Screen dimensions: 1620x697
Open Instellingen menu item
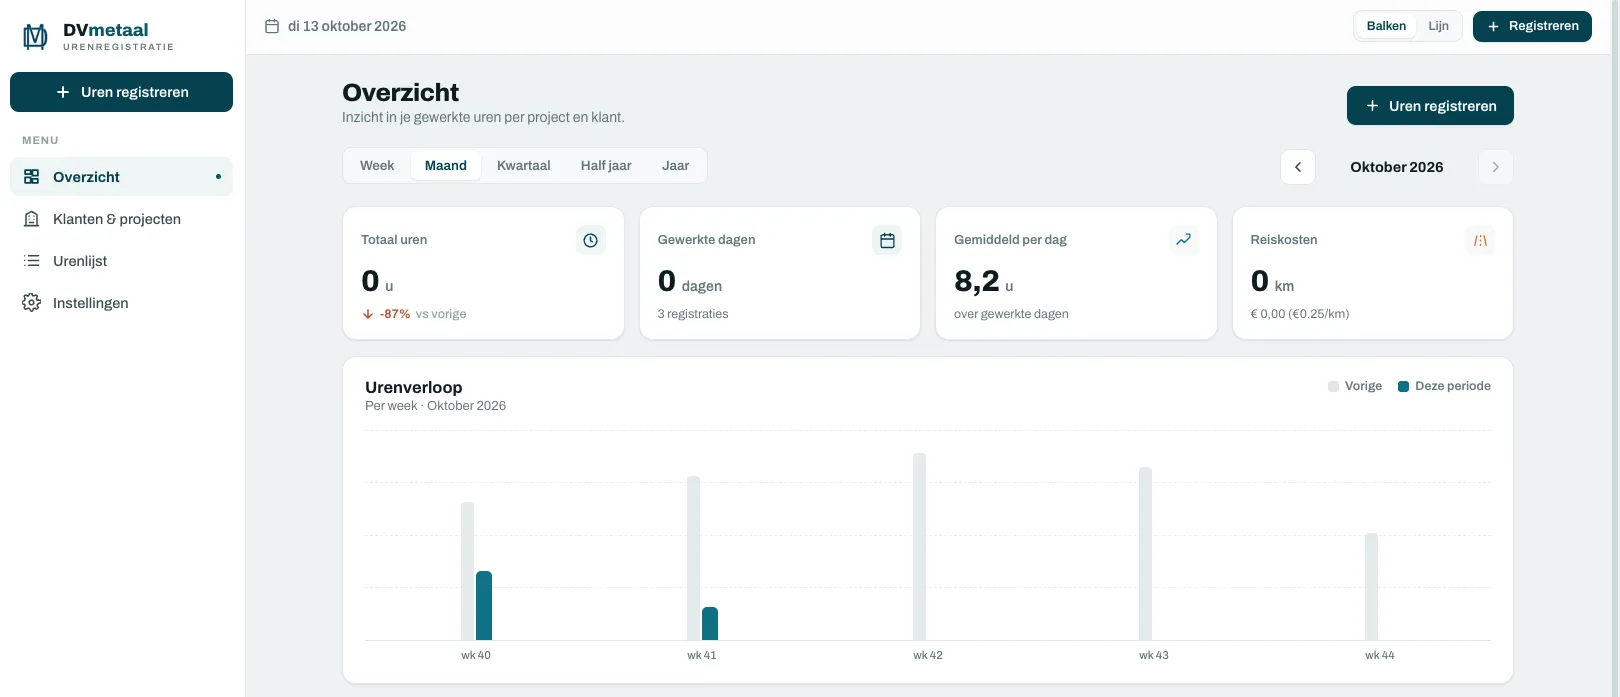(121, 303)
